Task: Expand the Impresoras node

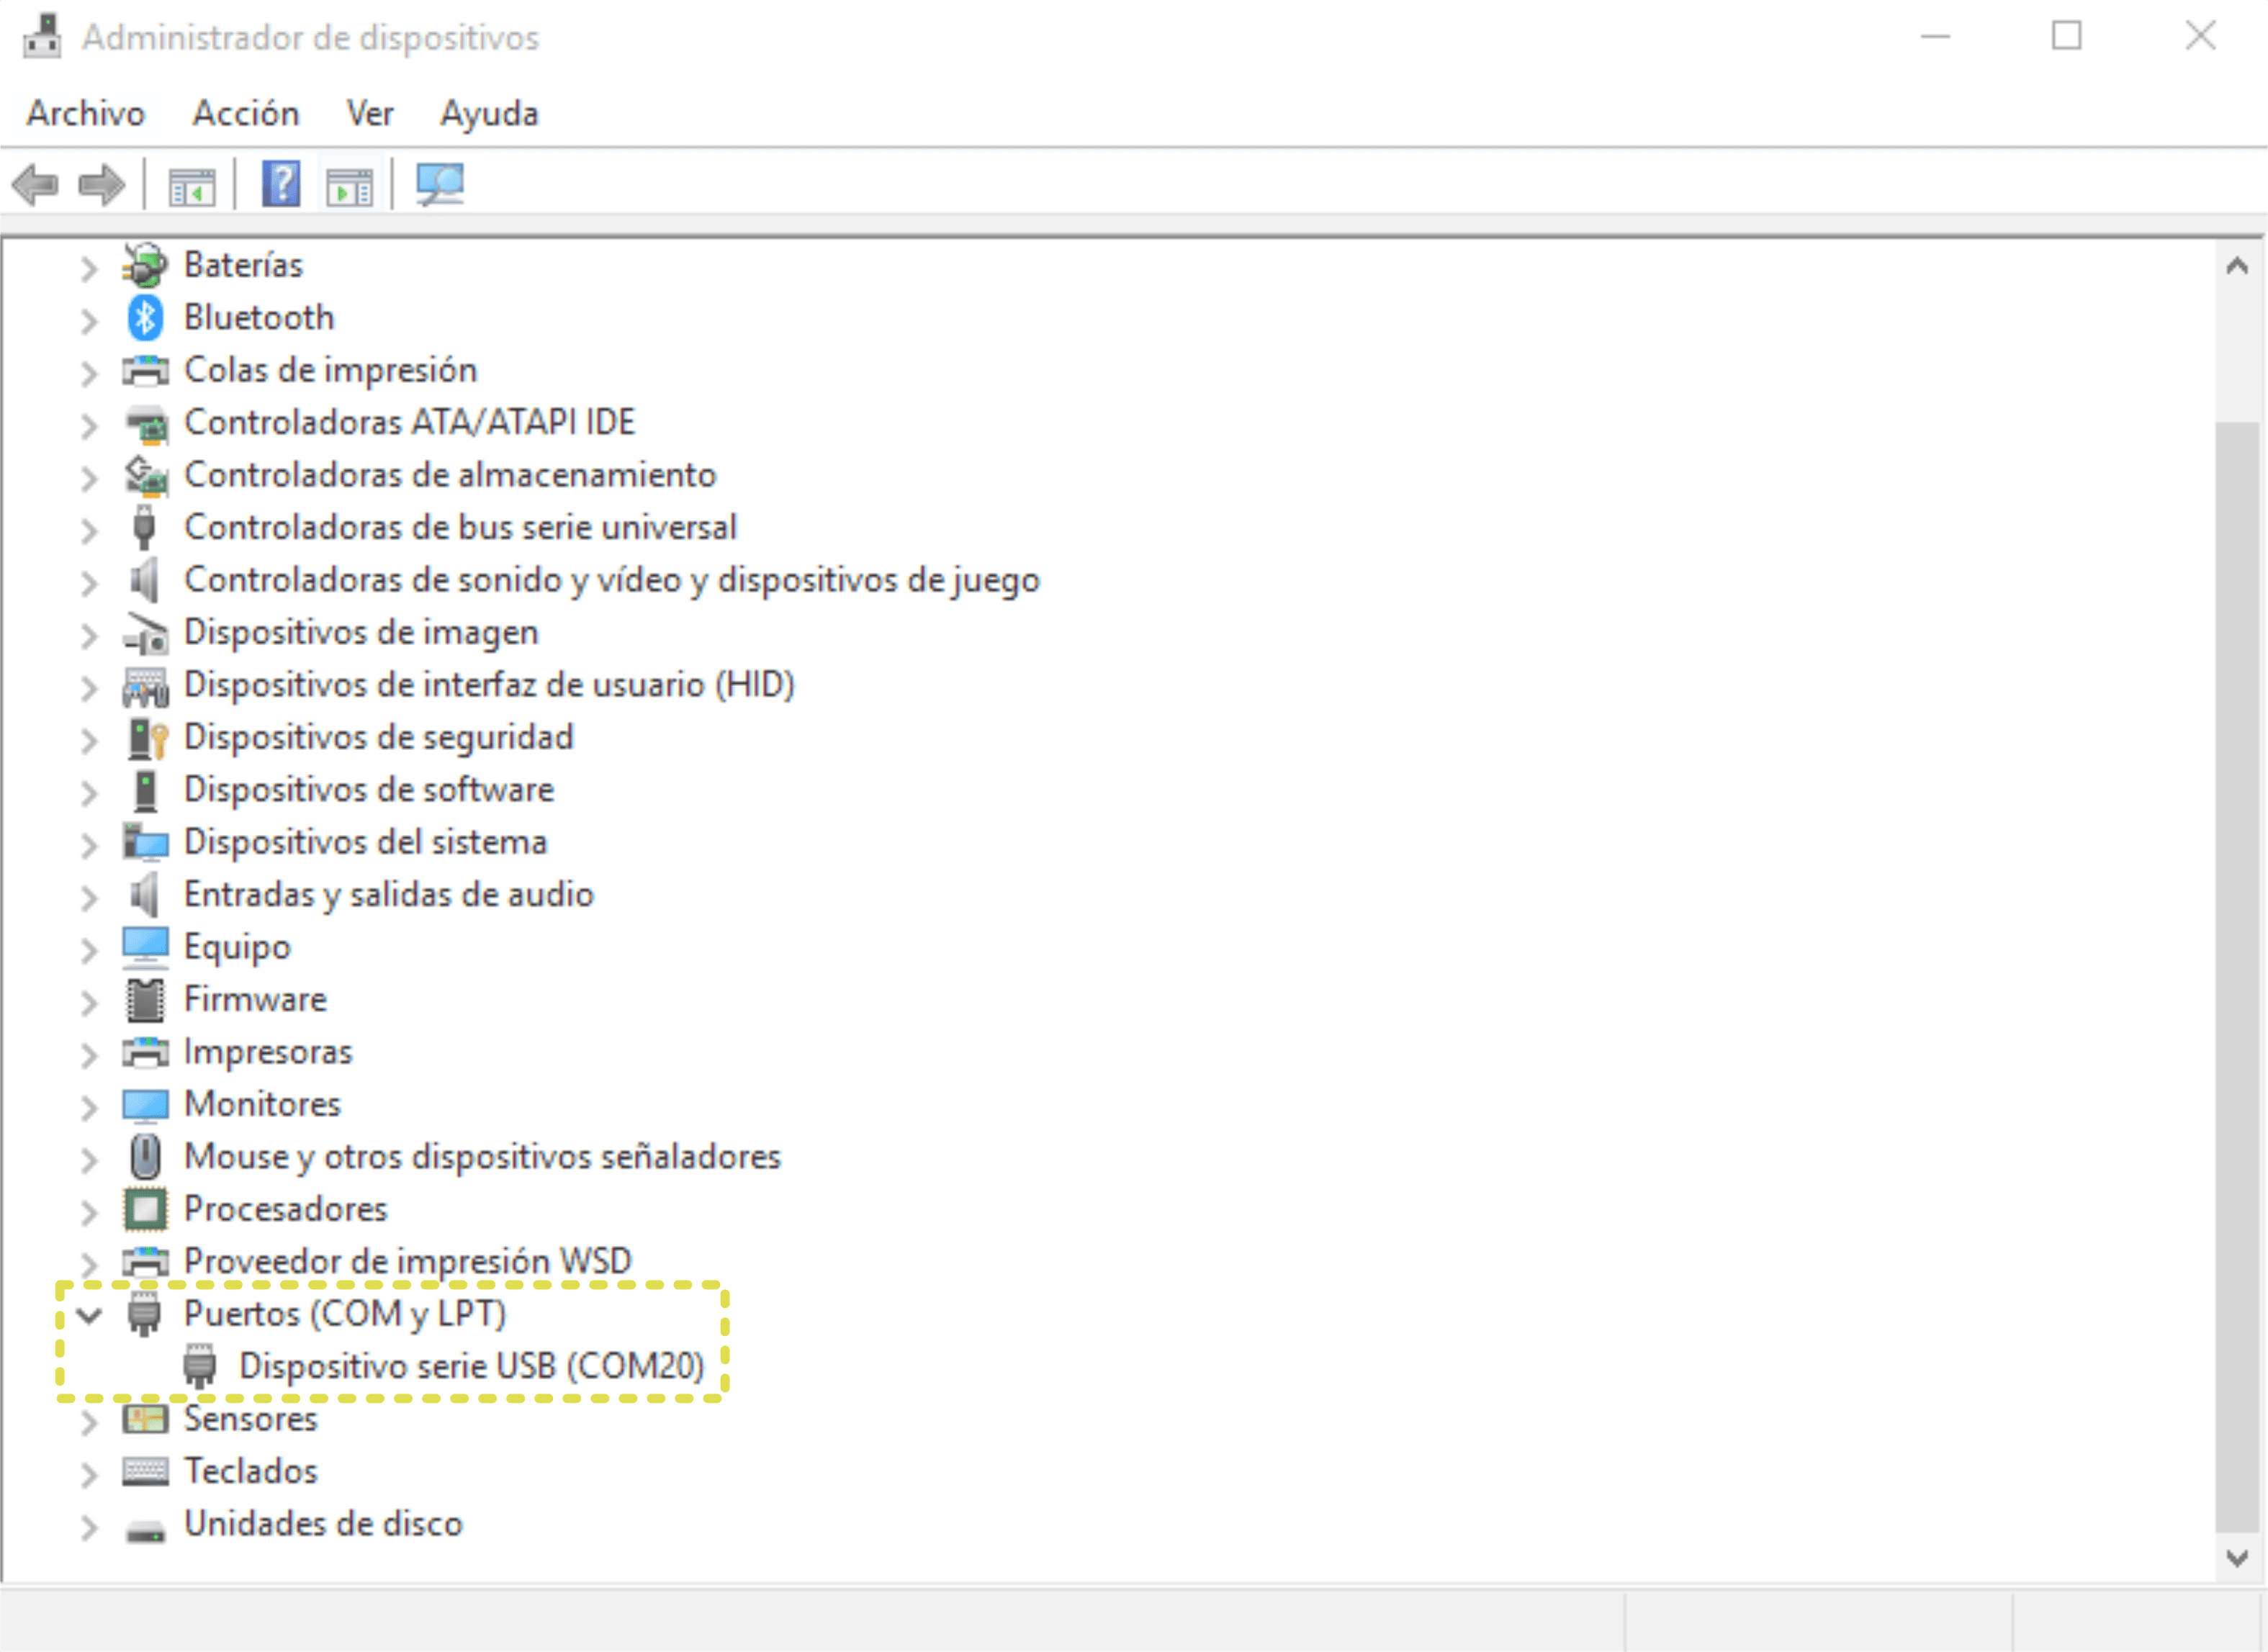Action: (89, 1055)
